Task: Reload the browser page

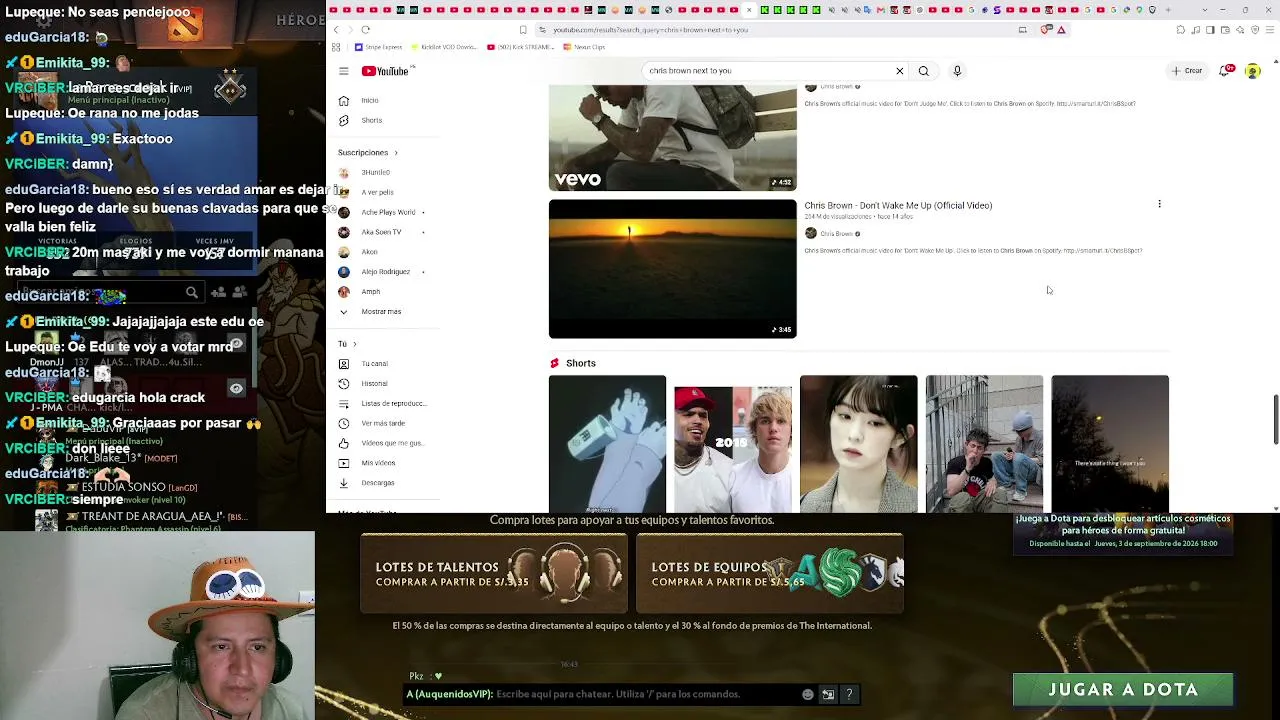Action: (x=366, y=30)
